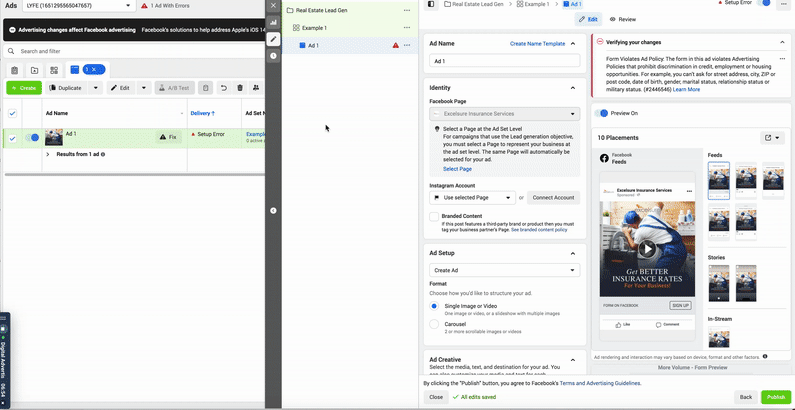Image resolution: width=795 pixels, height=410 pixels.
Task: Switch to the Review tab
Action: pos(621,19)
